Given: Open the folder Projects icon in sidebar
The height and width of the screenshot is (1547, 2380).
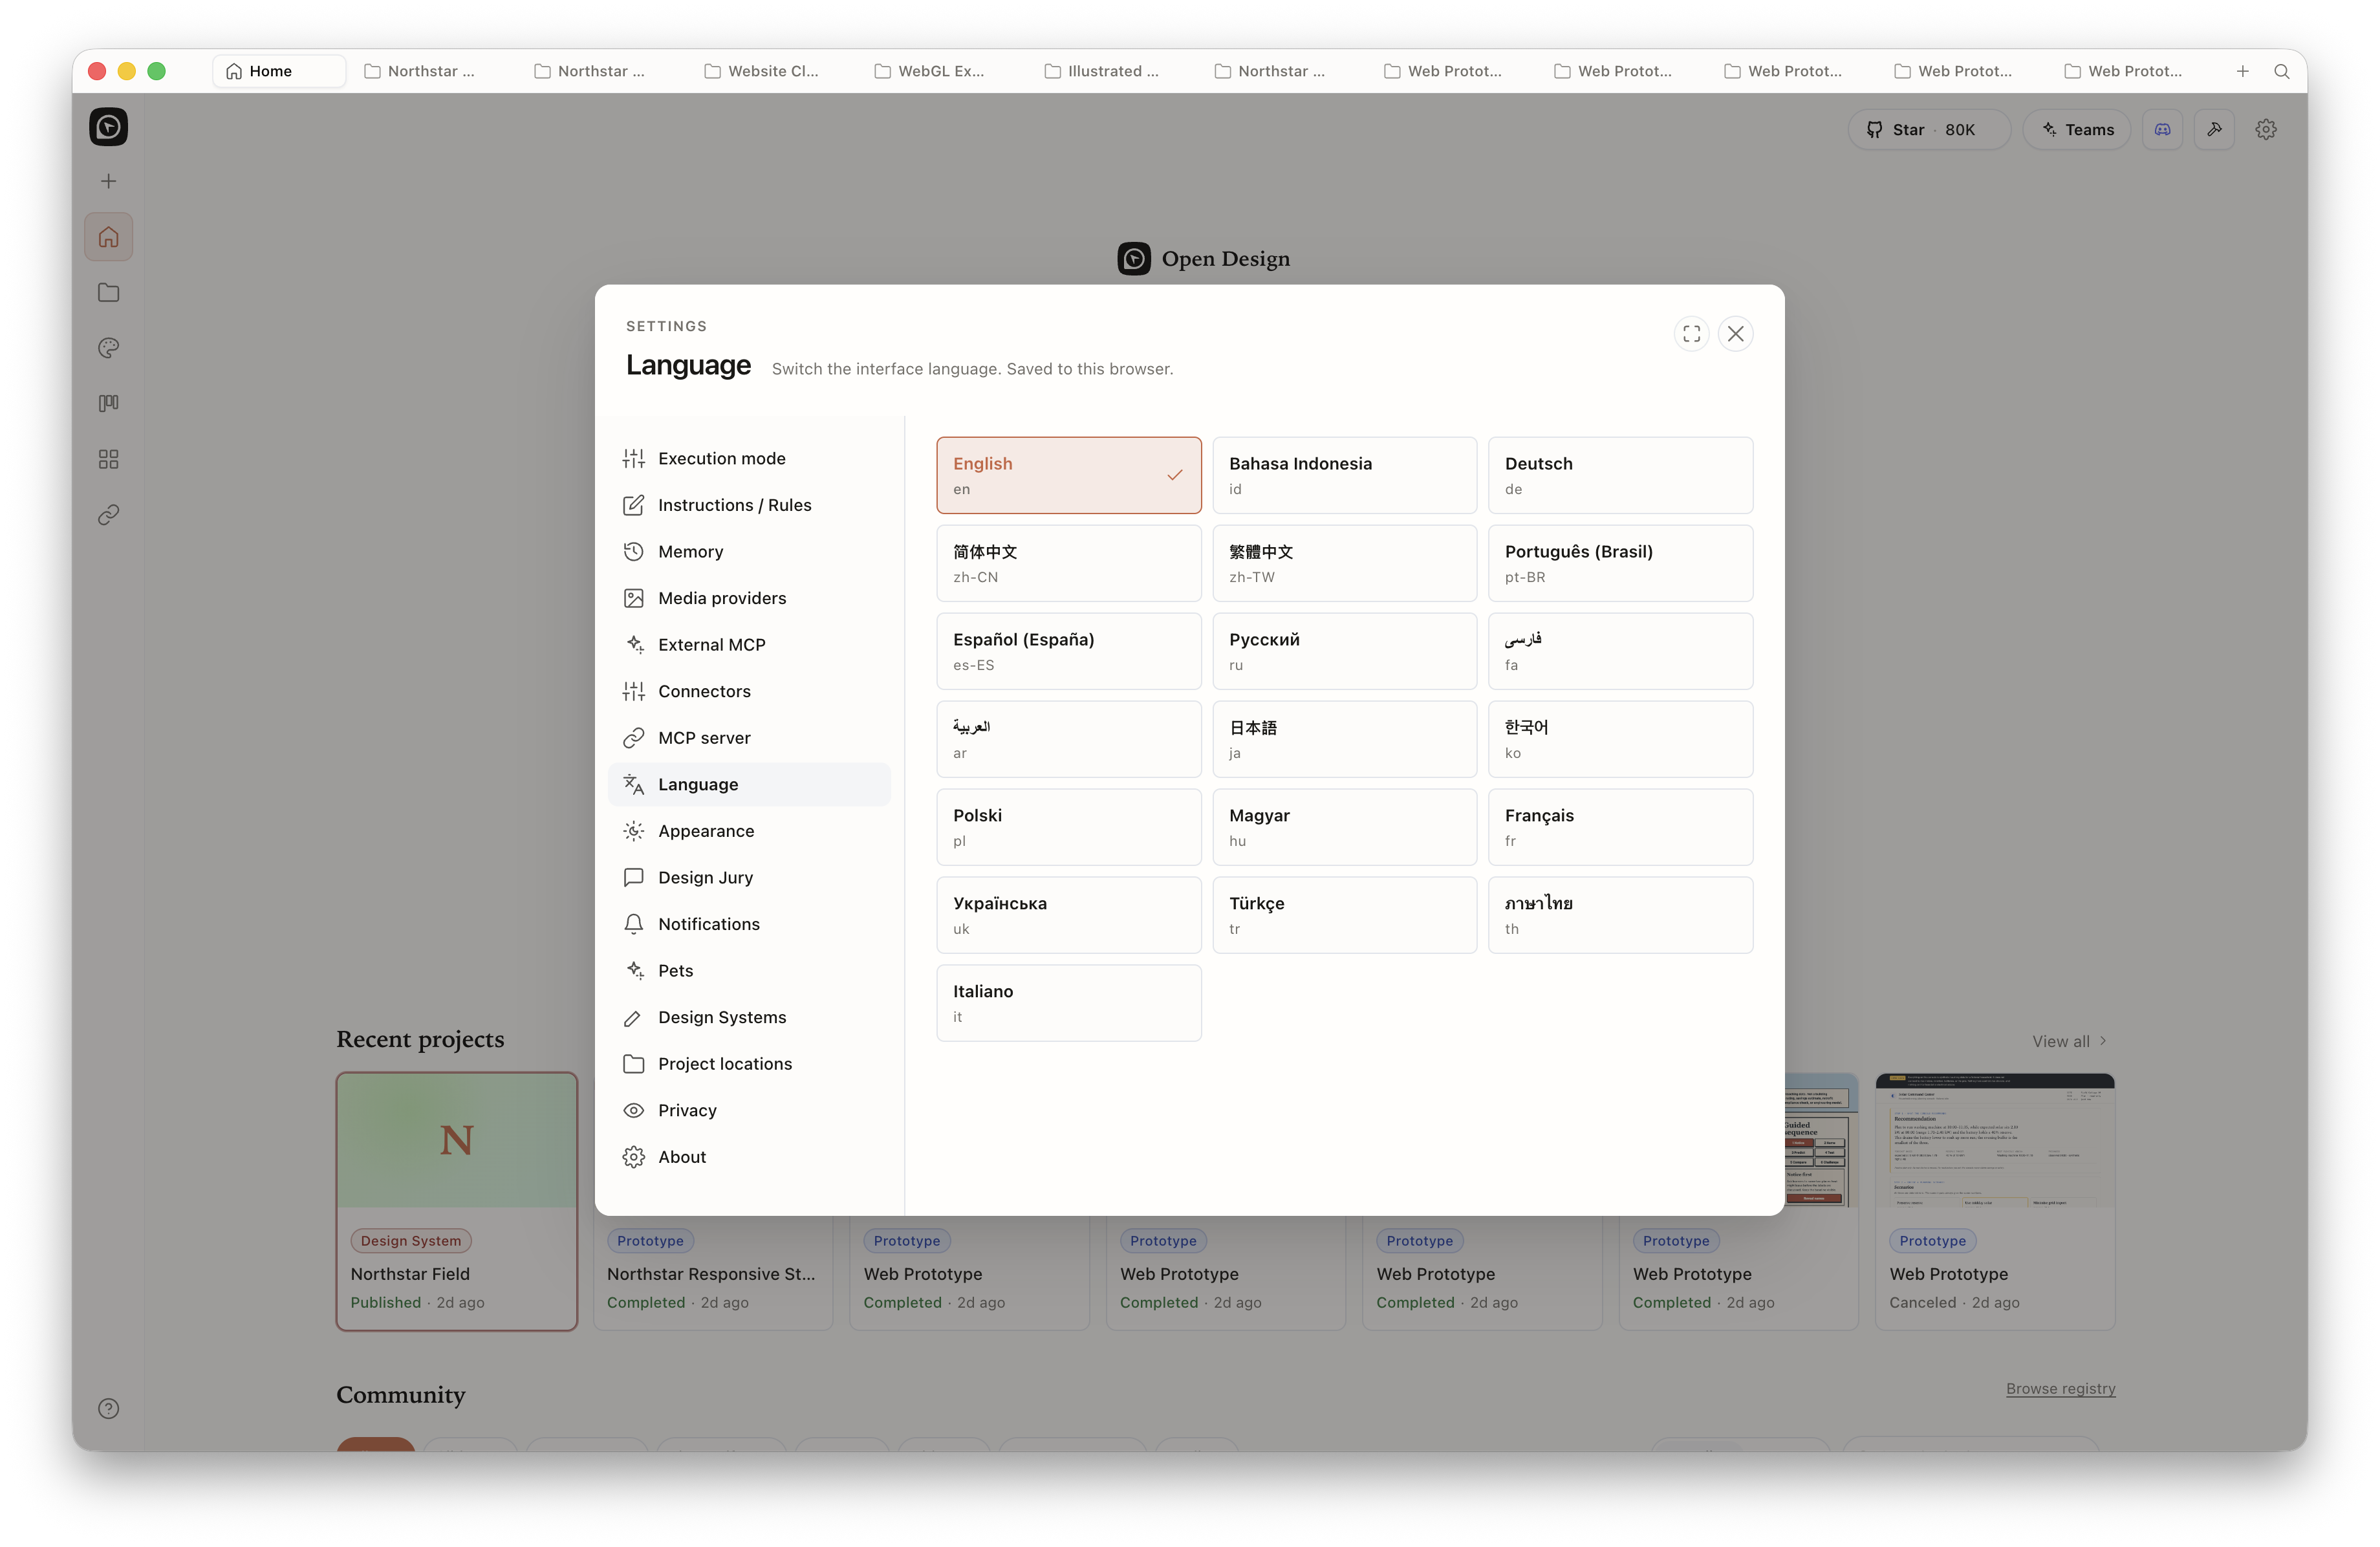Looking at the screenshot, I should (108, 293).
